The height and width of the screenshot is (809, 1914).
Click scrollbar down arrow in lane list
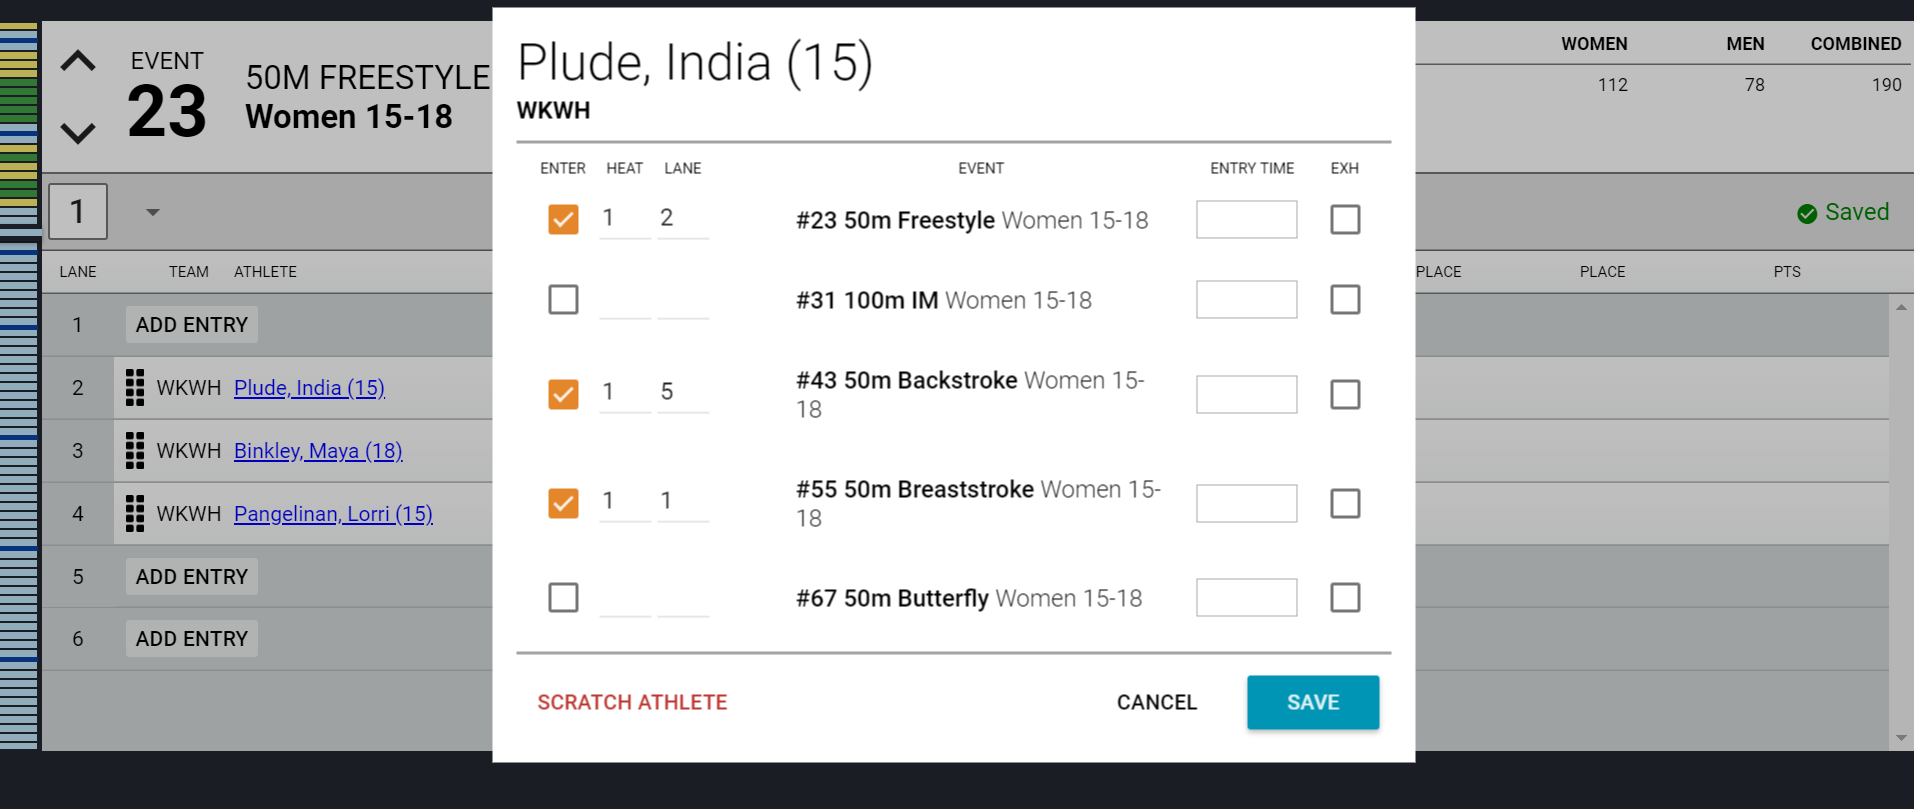[1901, 738]
